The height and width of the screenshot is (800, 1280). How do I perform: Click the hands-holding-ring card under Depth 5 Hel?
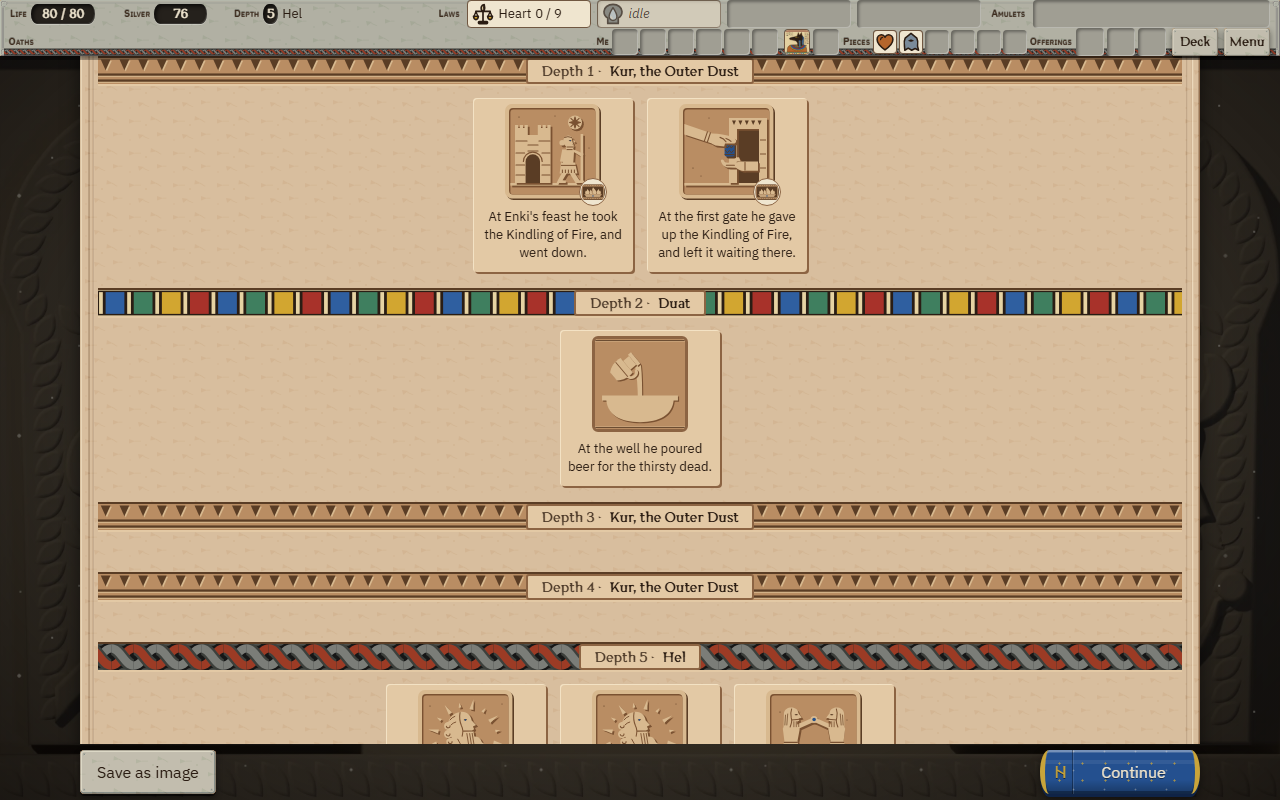coord(814,714)
